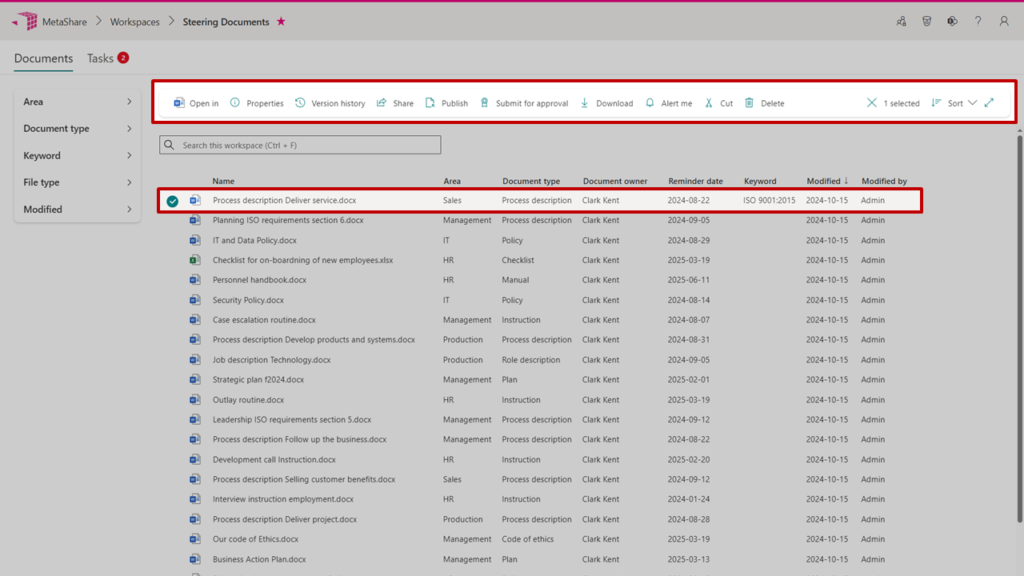The width and height of the screenshot is (1024, 576).
Task: Click the Search this workspace field
Action: (x=300, y=145)
